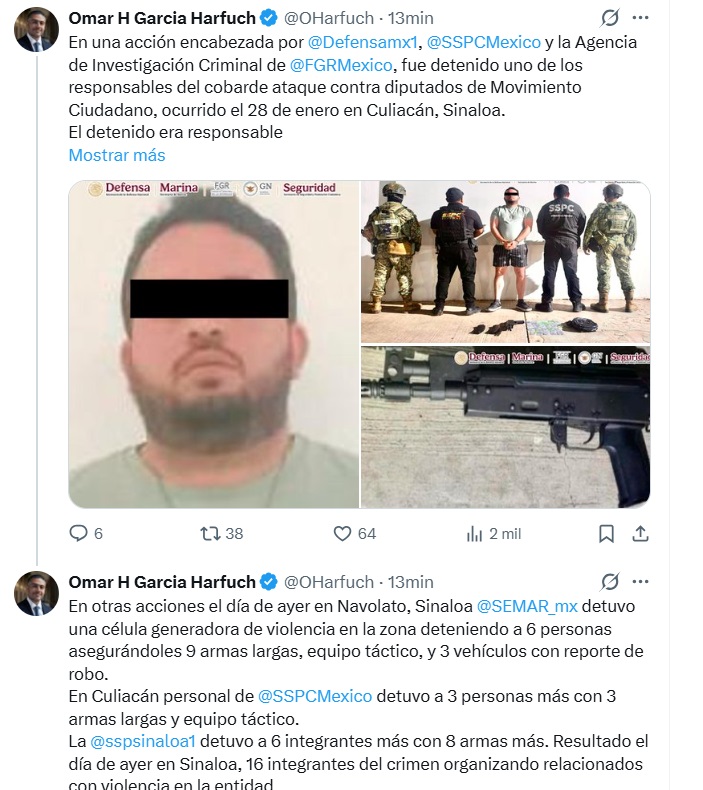Like the first tweet with 64 likes
This screenshot has height=790, width=703.
(x=342, y=534)
